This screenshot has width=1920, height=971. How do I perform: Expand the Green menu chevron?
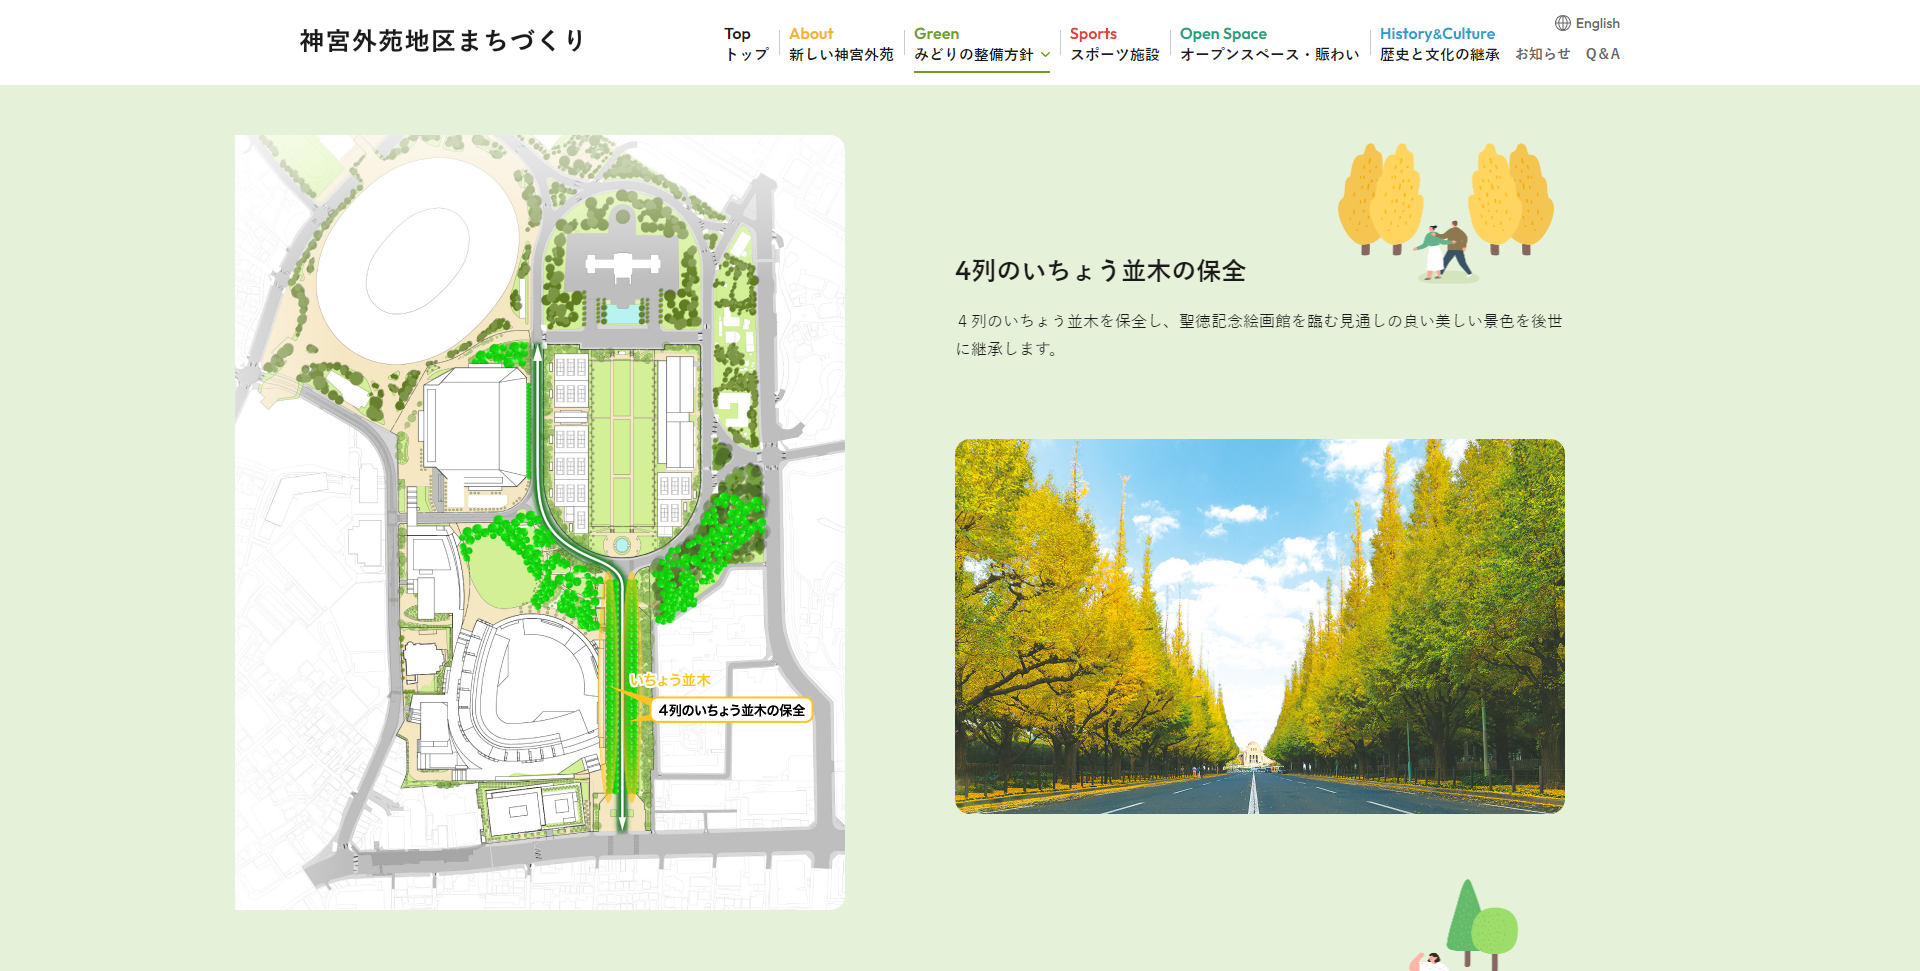pyautogui.click(x=1045, y=55)
